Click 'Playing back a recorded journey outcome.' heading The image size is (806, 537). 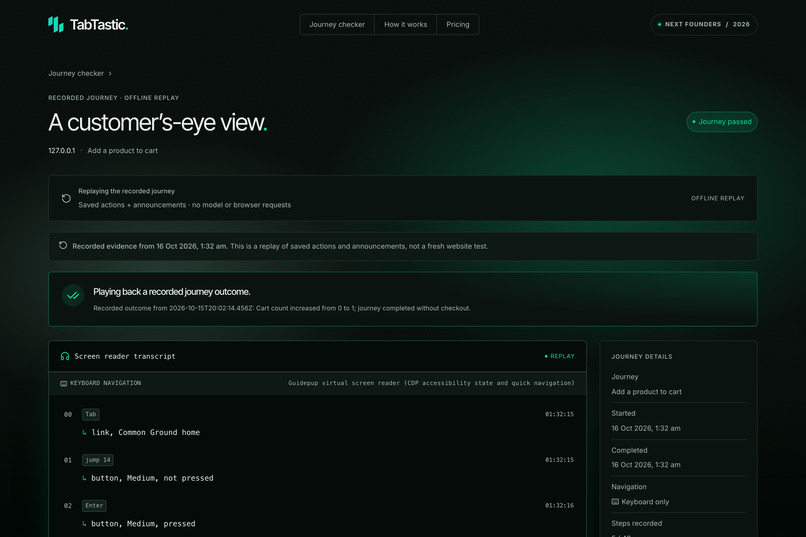tap(172, 292)
